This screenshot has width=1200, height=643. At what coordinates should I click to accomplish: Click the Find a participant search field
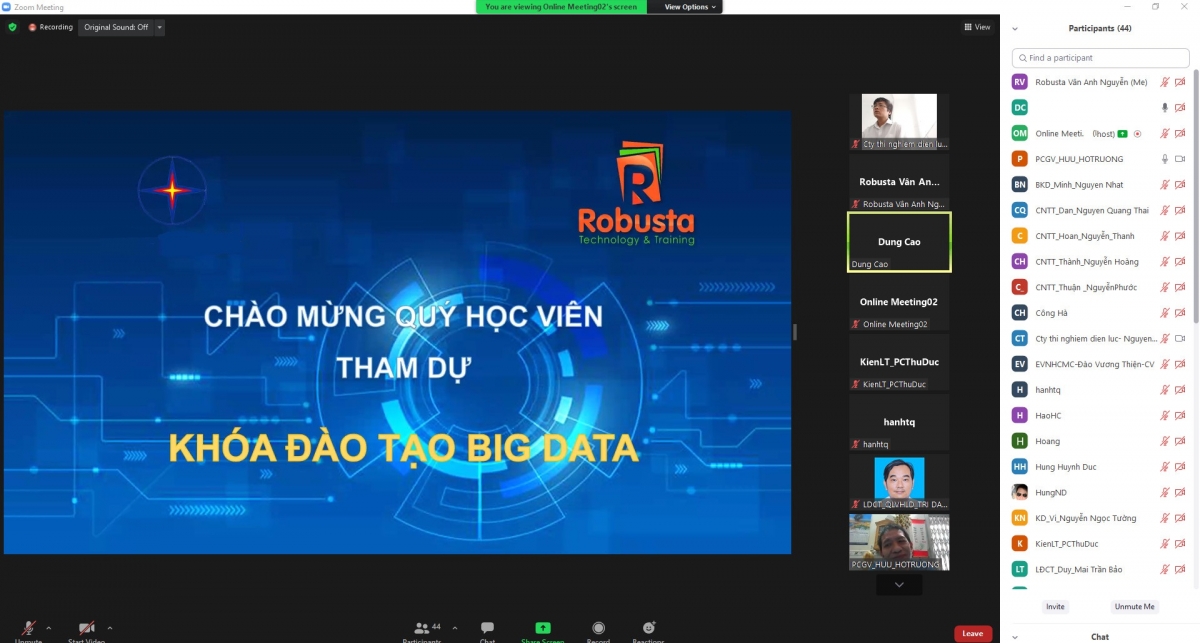point(1100,58)
